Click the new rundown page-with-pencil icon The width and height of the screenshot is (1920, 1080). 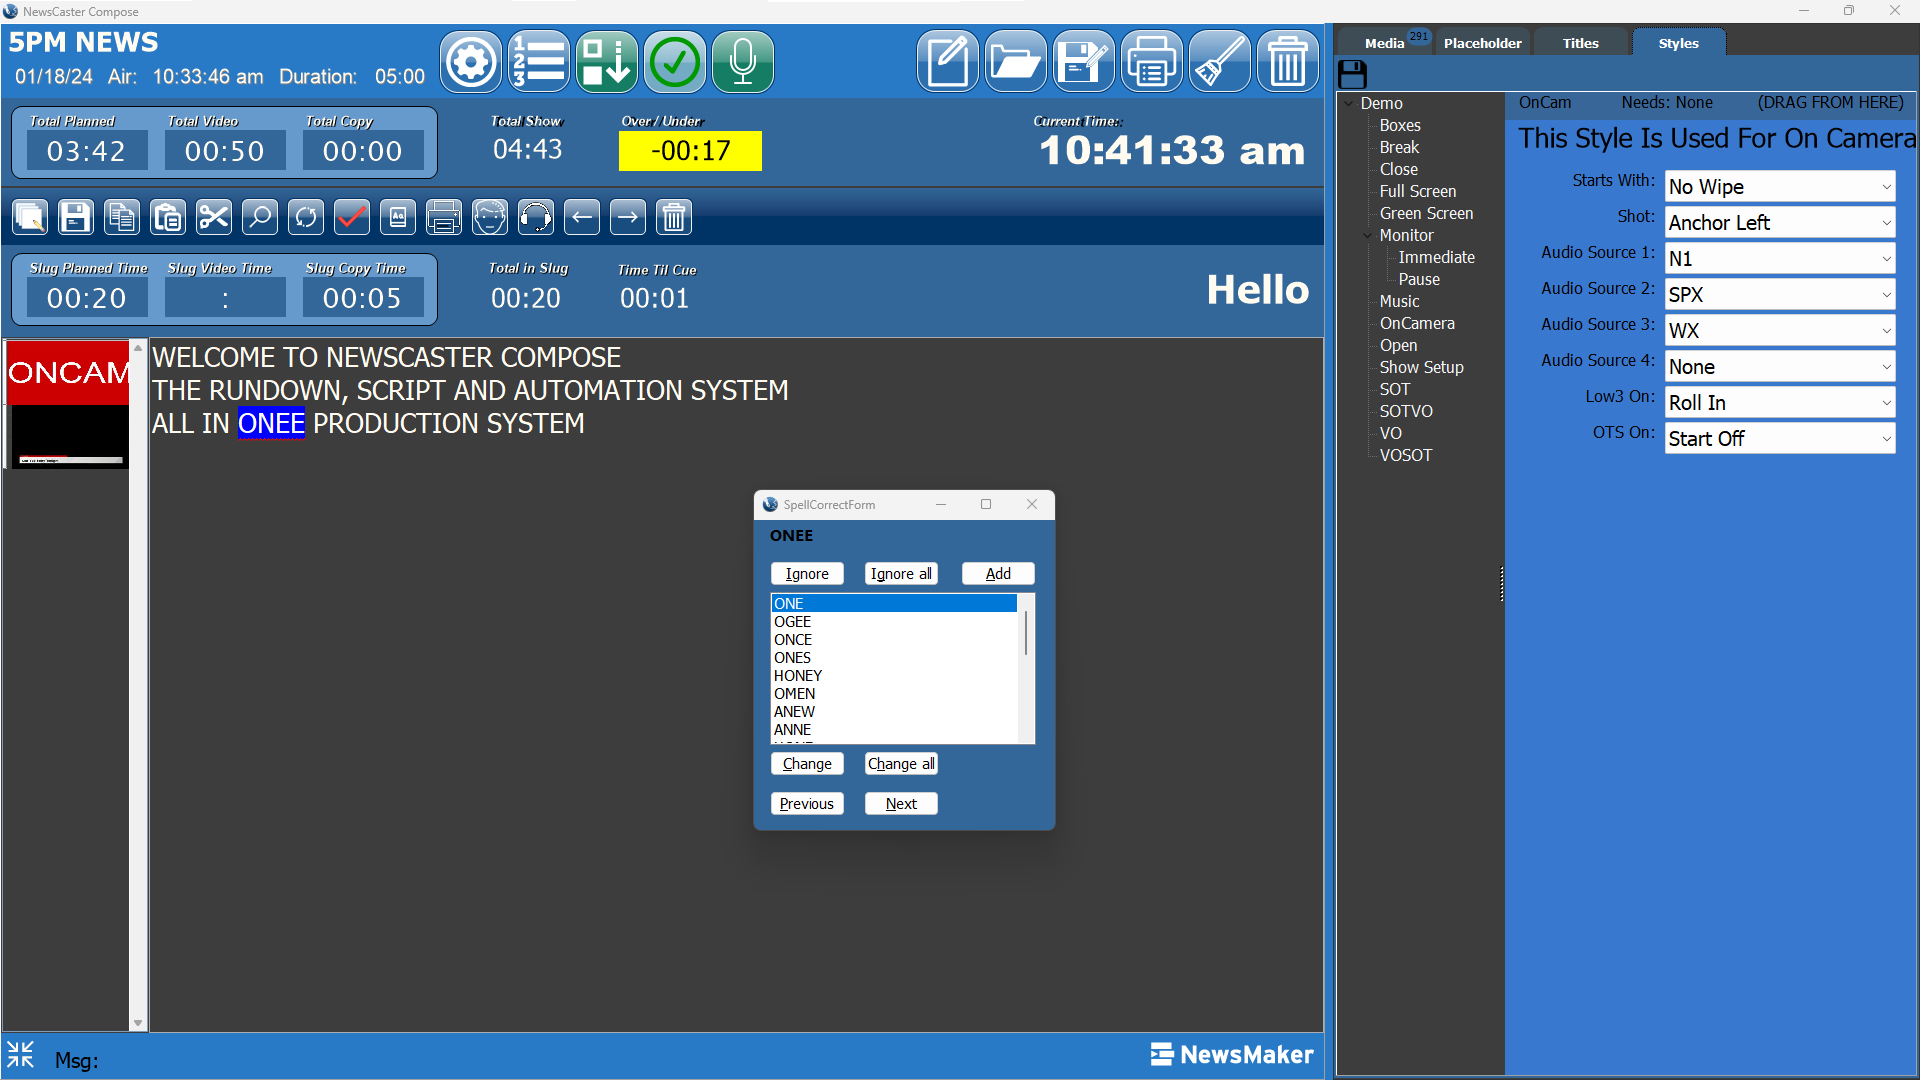click(948, 62)
